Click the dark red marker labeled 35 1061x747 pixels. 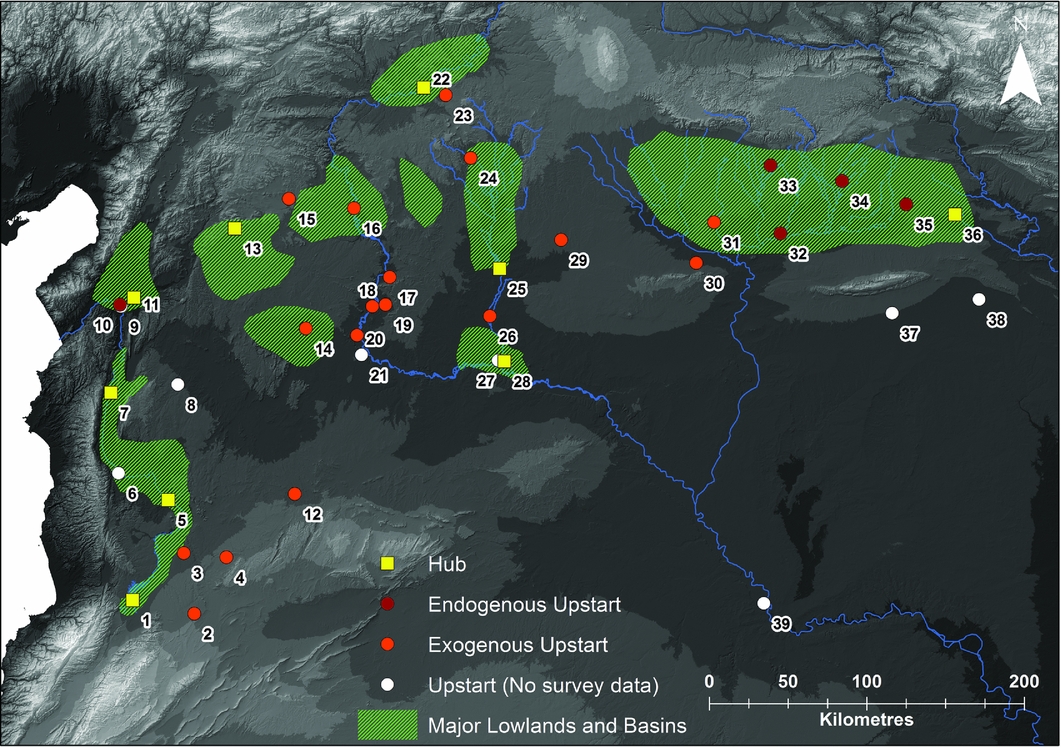coord(906,204)
